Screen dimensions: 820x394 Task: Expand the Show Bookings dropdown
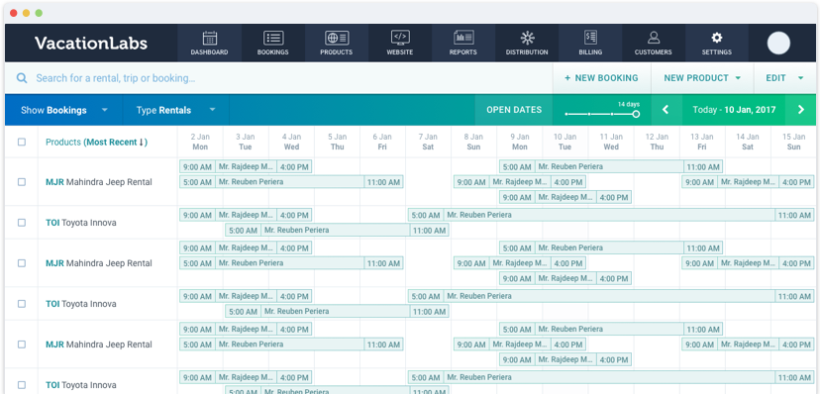click(x=64, y=110)
